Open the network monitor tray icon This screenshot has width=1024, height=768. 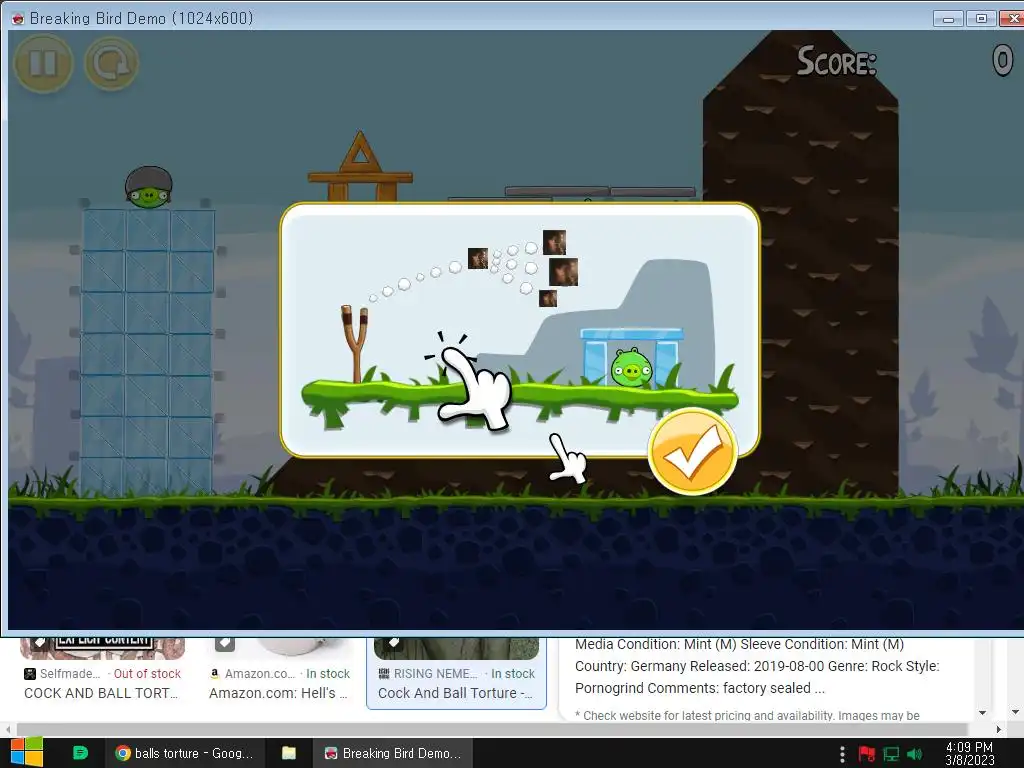pyautogui.click(x=891, y=754)
